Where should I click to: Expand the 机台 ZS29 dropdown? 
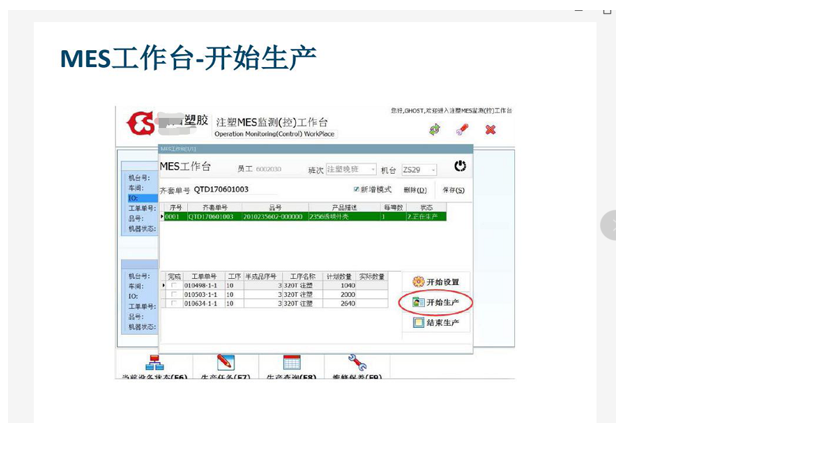pyautogui.click(x=433, y=170)
